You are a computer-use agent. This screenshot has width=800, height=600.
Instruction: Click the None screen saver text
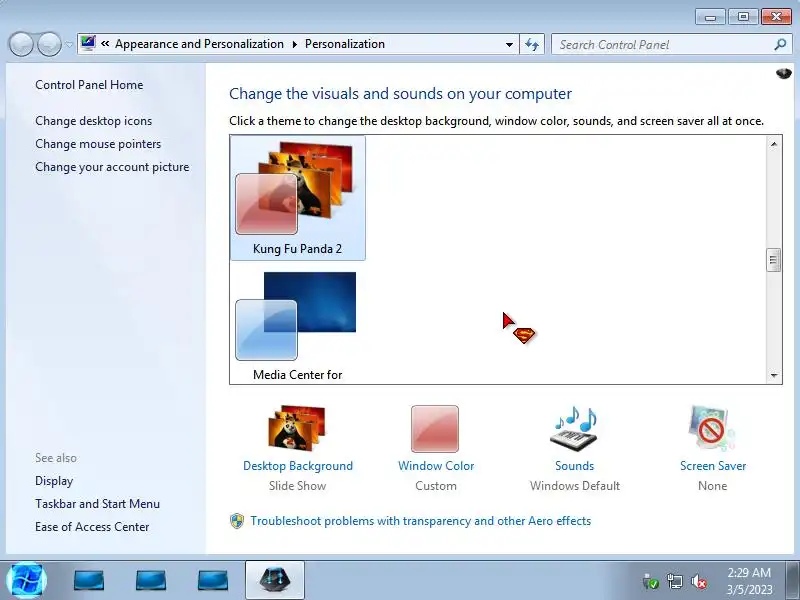712,486
